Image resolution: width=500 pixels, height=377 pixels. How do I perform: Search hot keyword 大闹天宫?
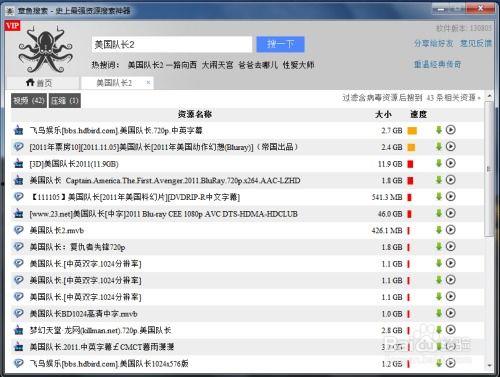click(x=217, y=65)
